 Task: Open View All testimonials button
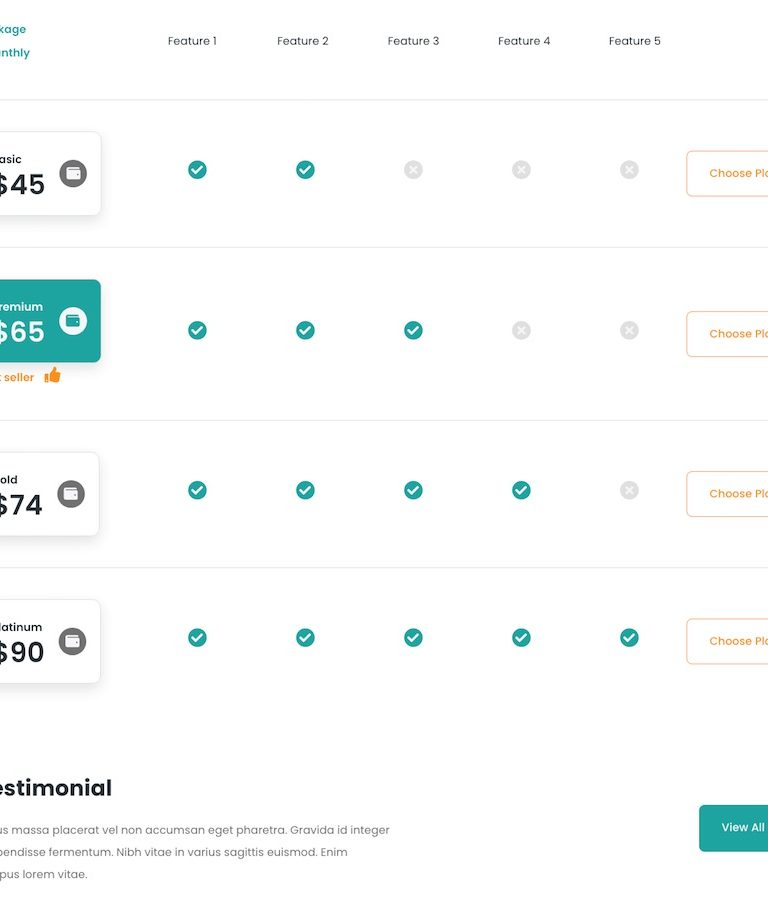coord(734,828)
